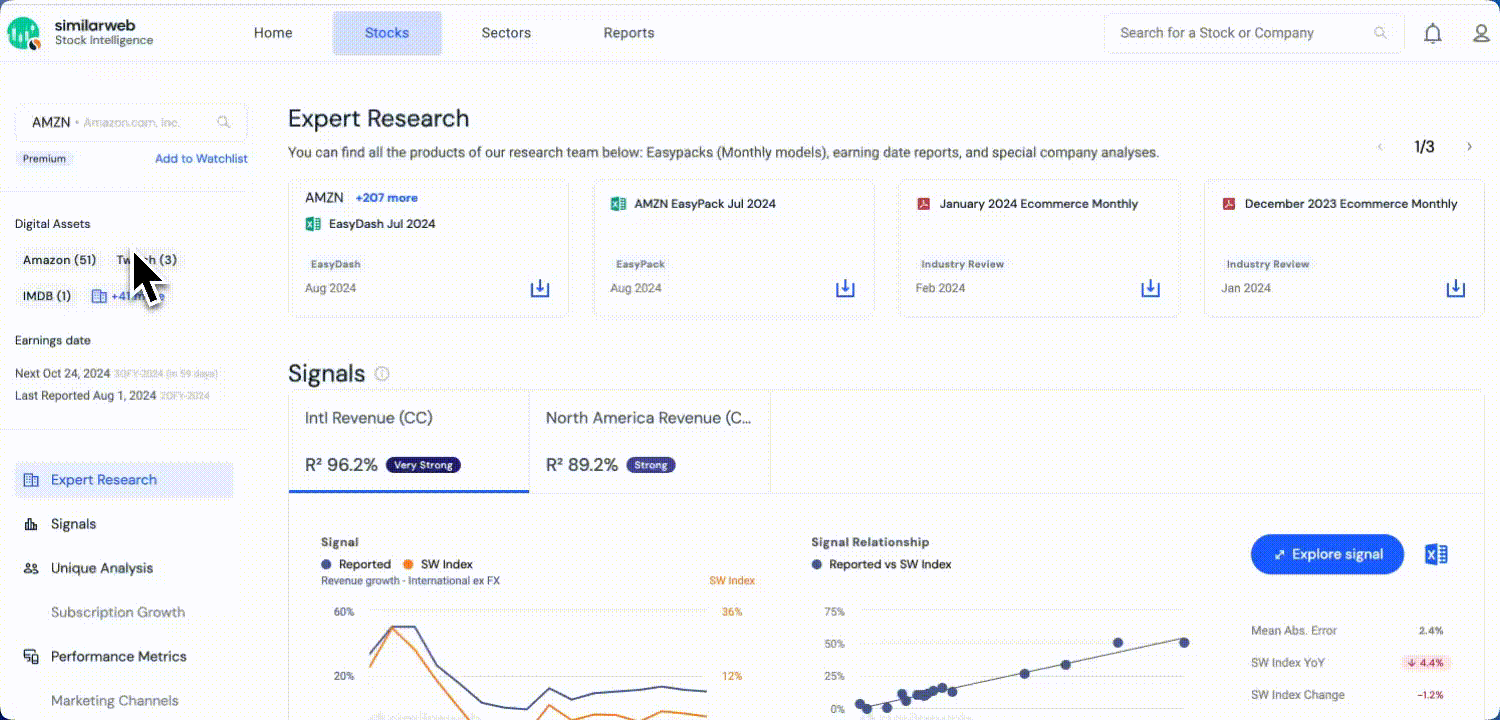Click the Unique Analysis sidebar icon
The height and width of the screenshot is (720, 1500).
31,568
